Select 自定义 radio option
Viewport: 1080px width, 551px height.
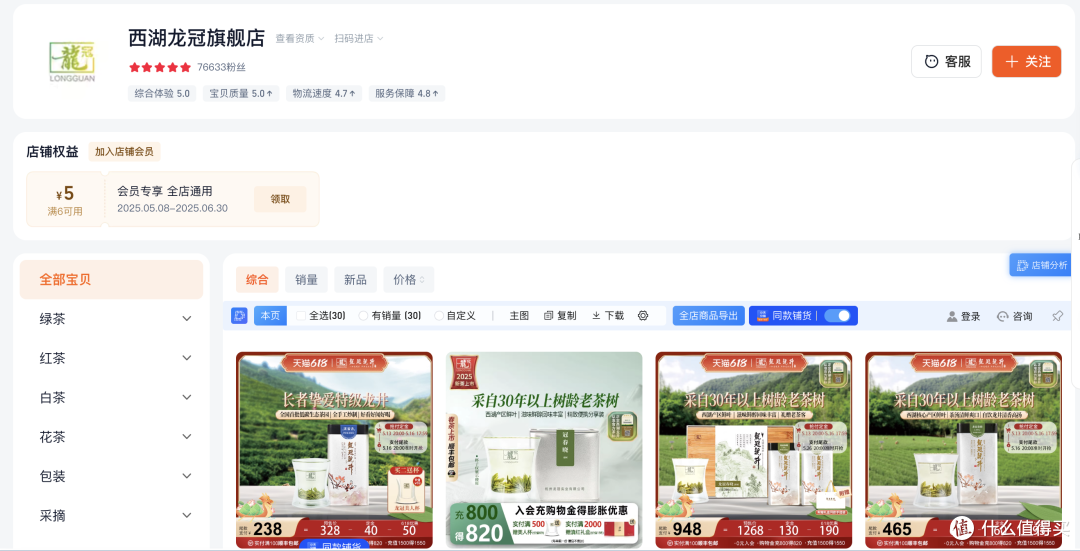point(439,315)
